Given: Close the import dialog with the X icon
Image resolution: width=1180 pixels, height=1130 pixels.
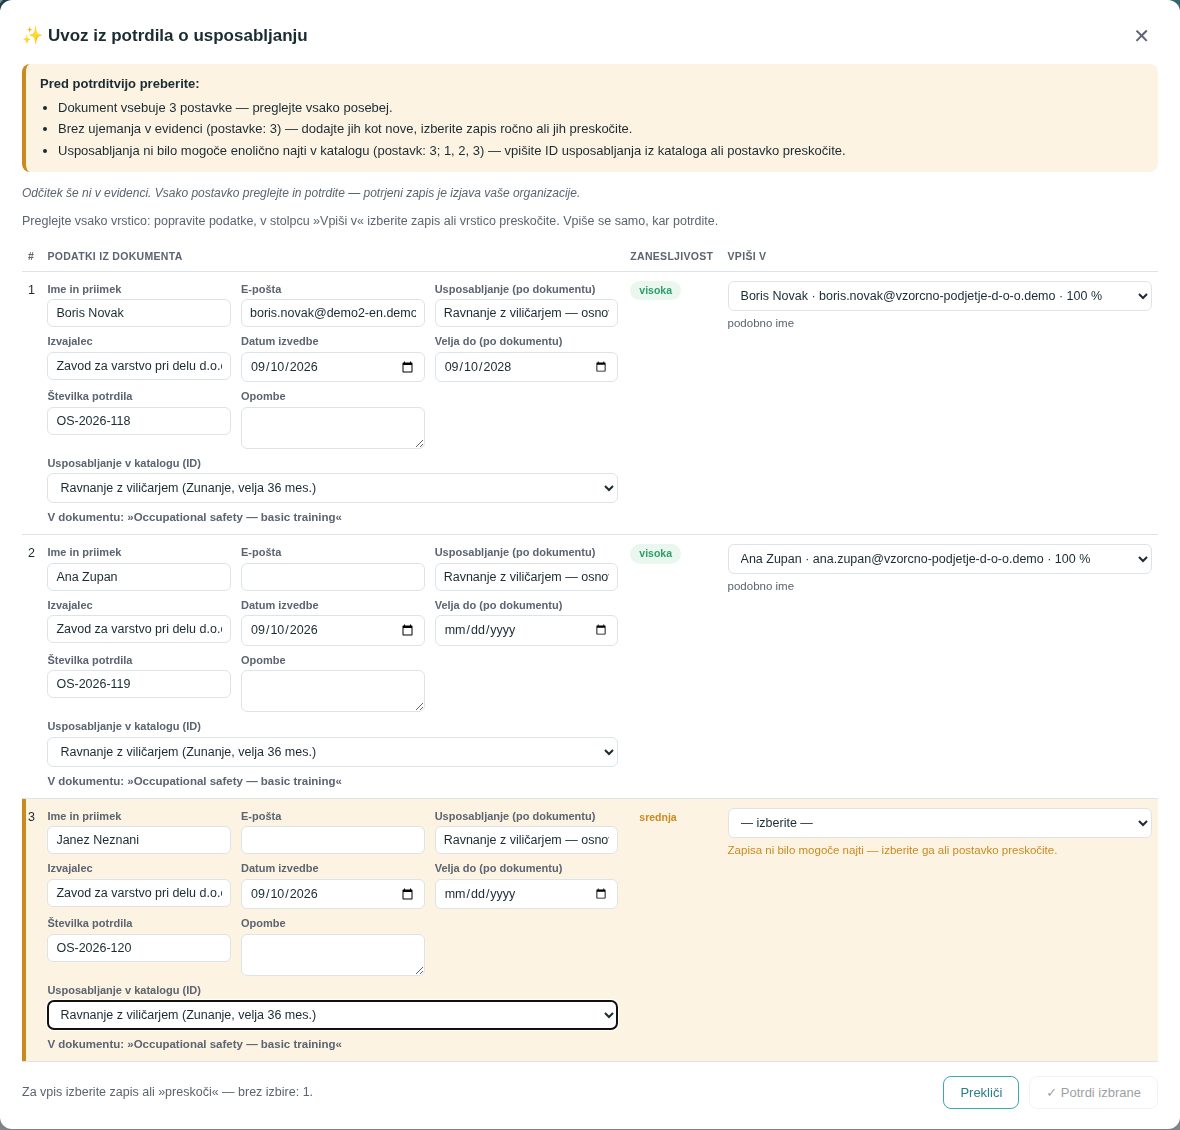Looking at the screenshot, I should (1141, 36).
